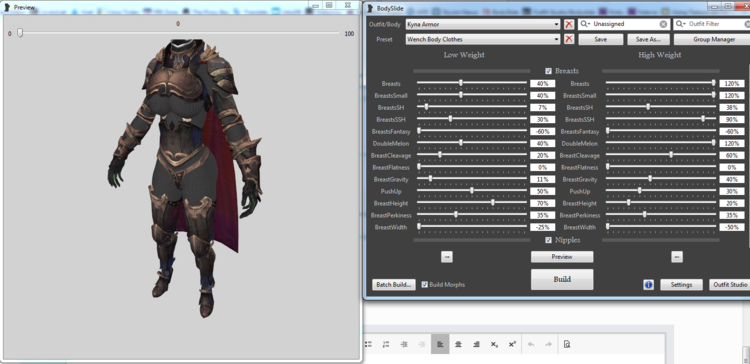Click the armor model in Preview window
Screen dimensions: 750x364
pos(185,177)
